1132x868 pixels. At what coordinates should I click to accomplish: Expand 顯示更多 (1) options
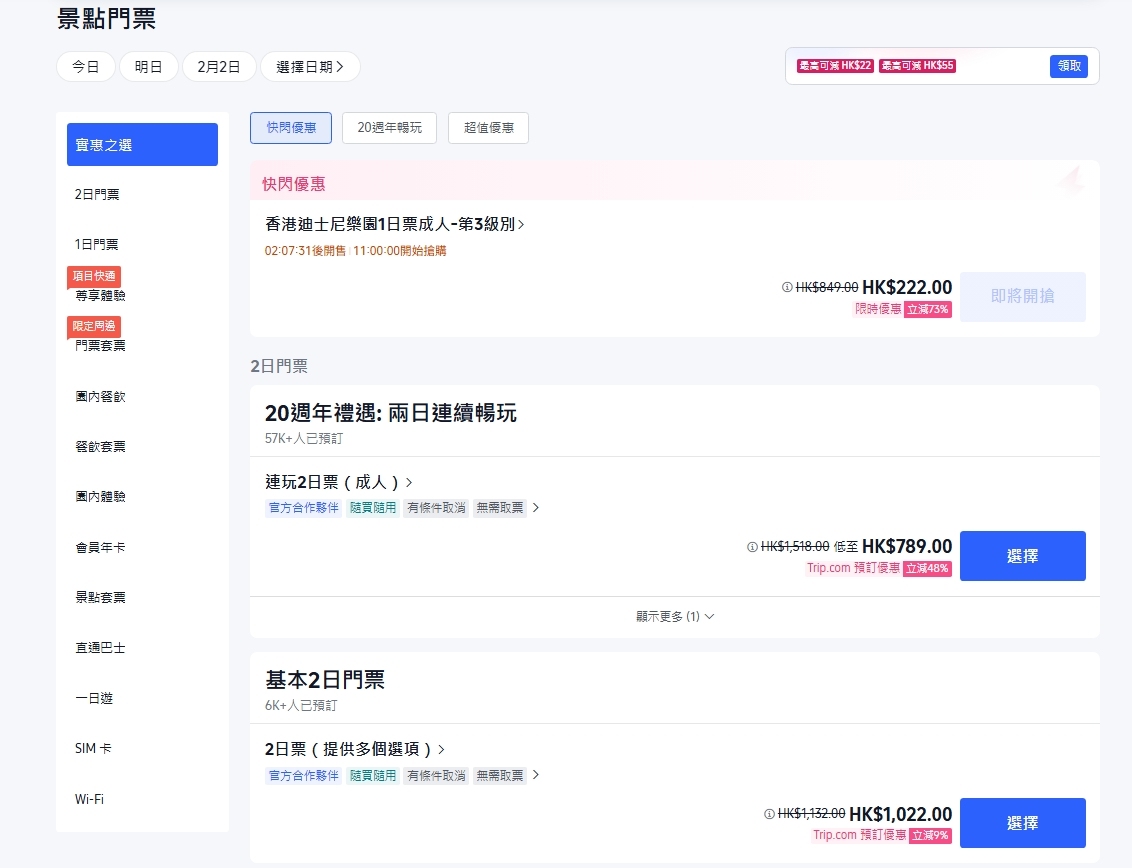click(675, 617)
